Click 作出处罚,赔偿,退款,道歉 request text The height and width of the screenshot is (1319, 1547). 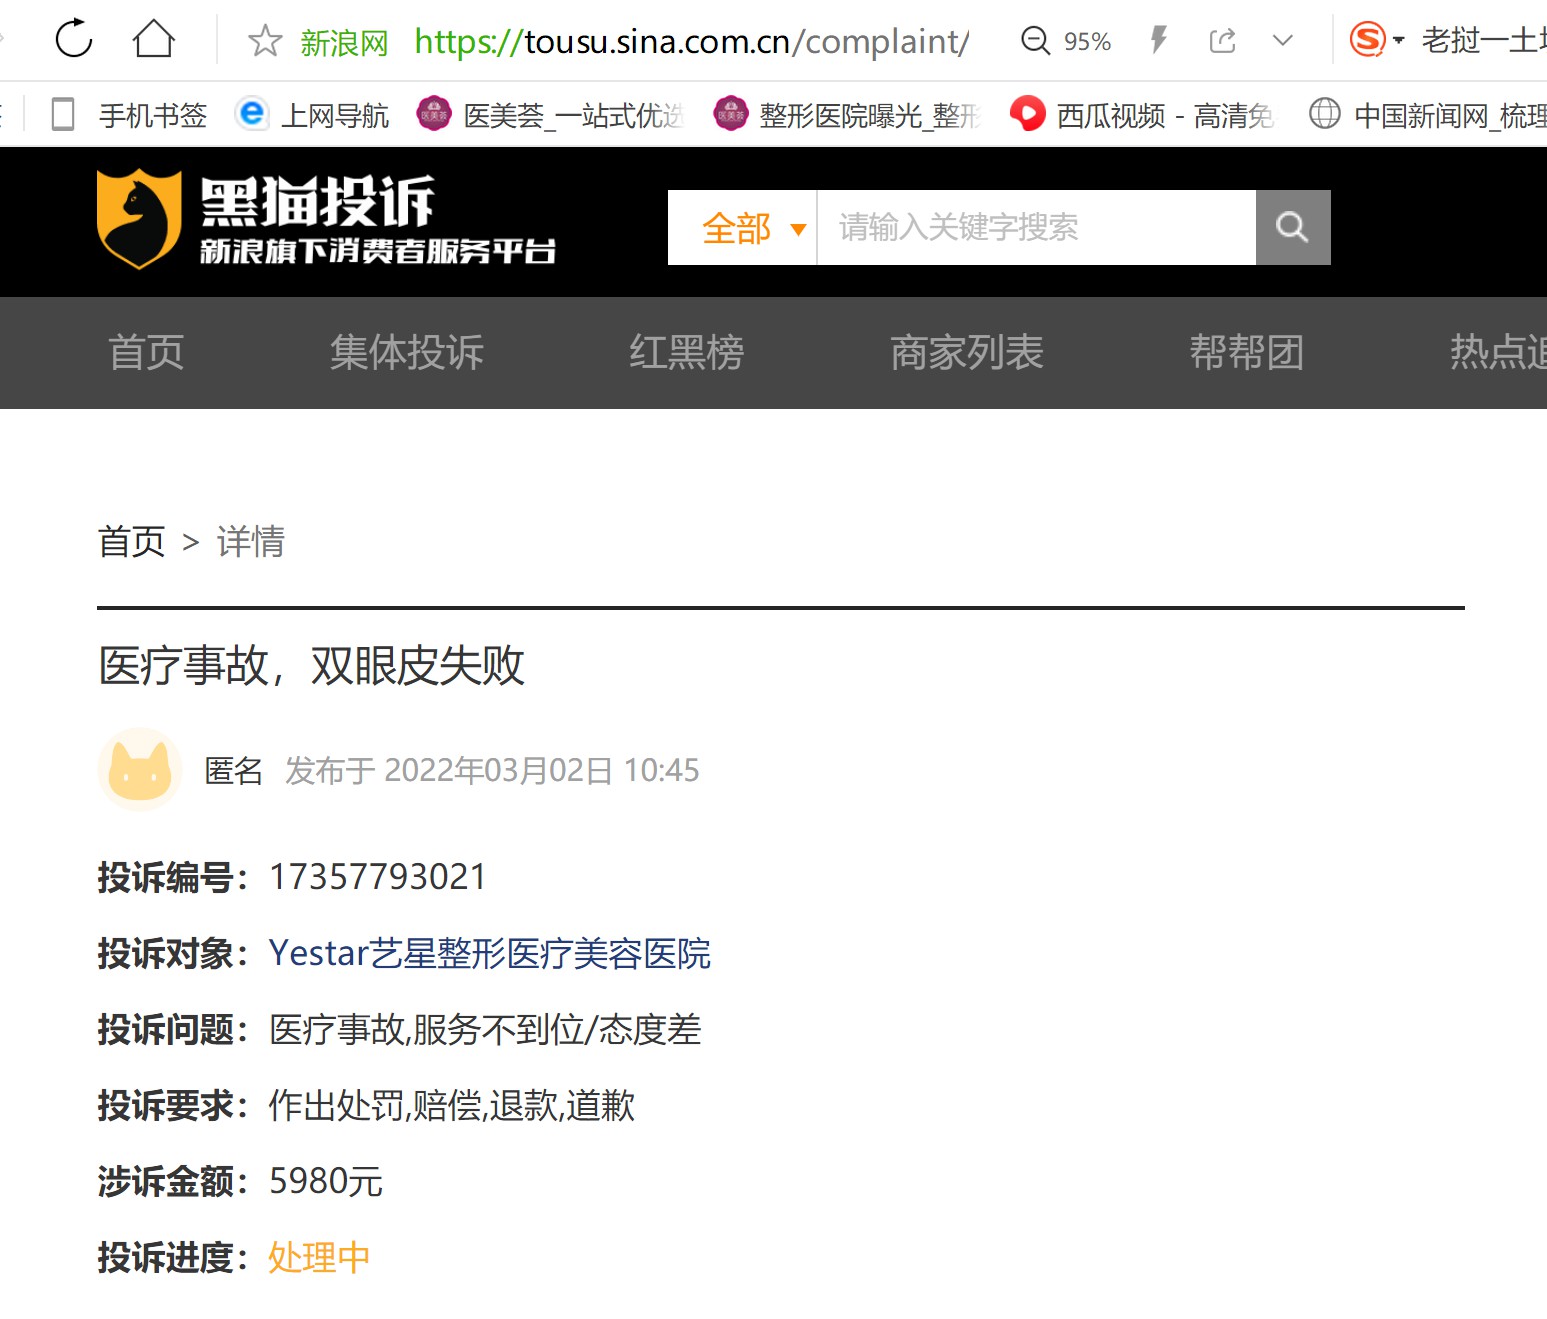pos(452,1106)
